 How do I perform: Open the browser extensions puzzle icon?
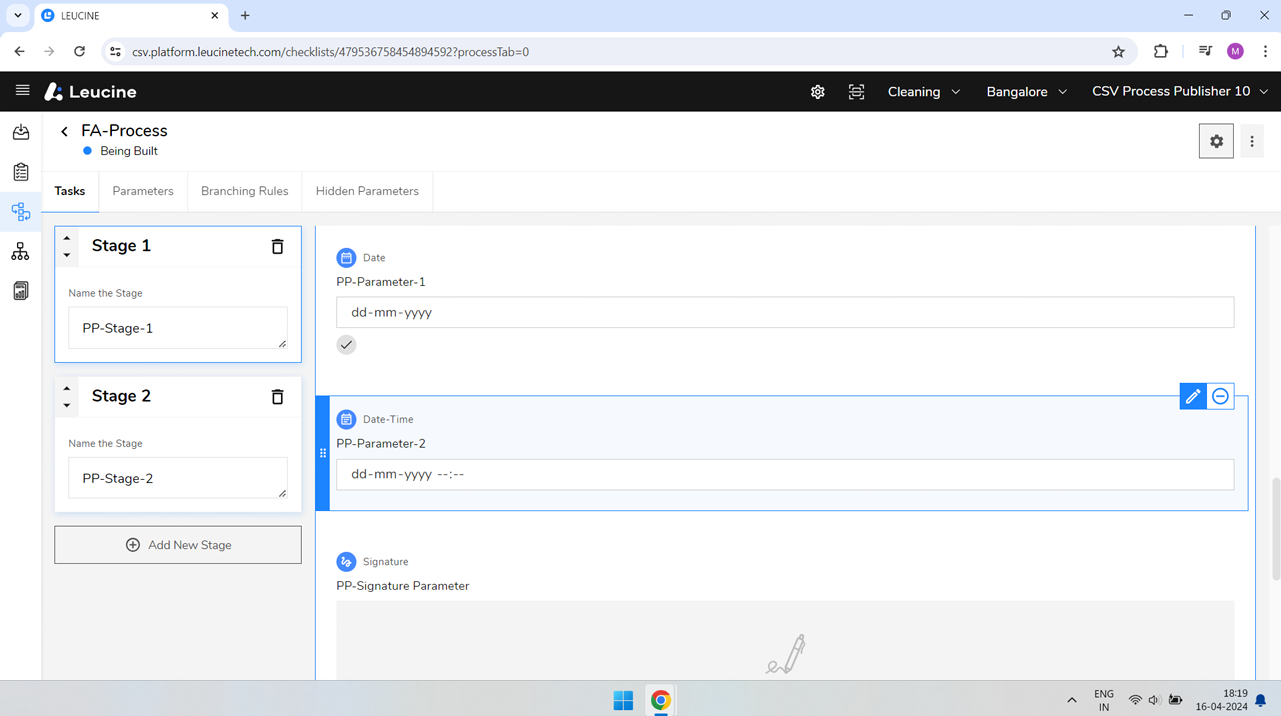[1161, 52]
